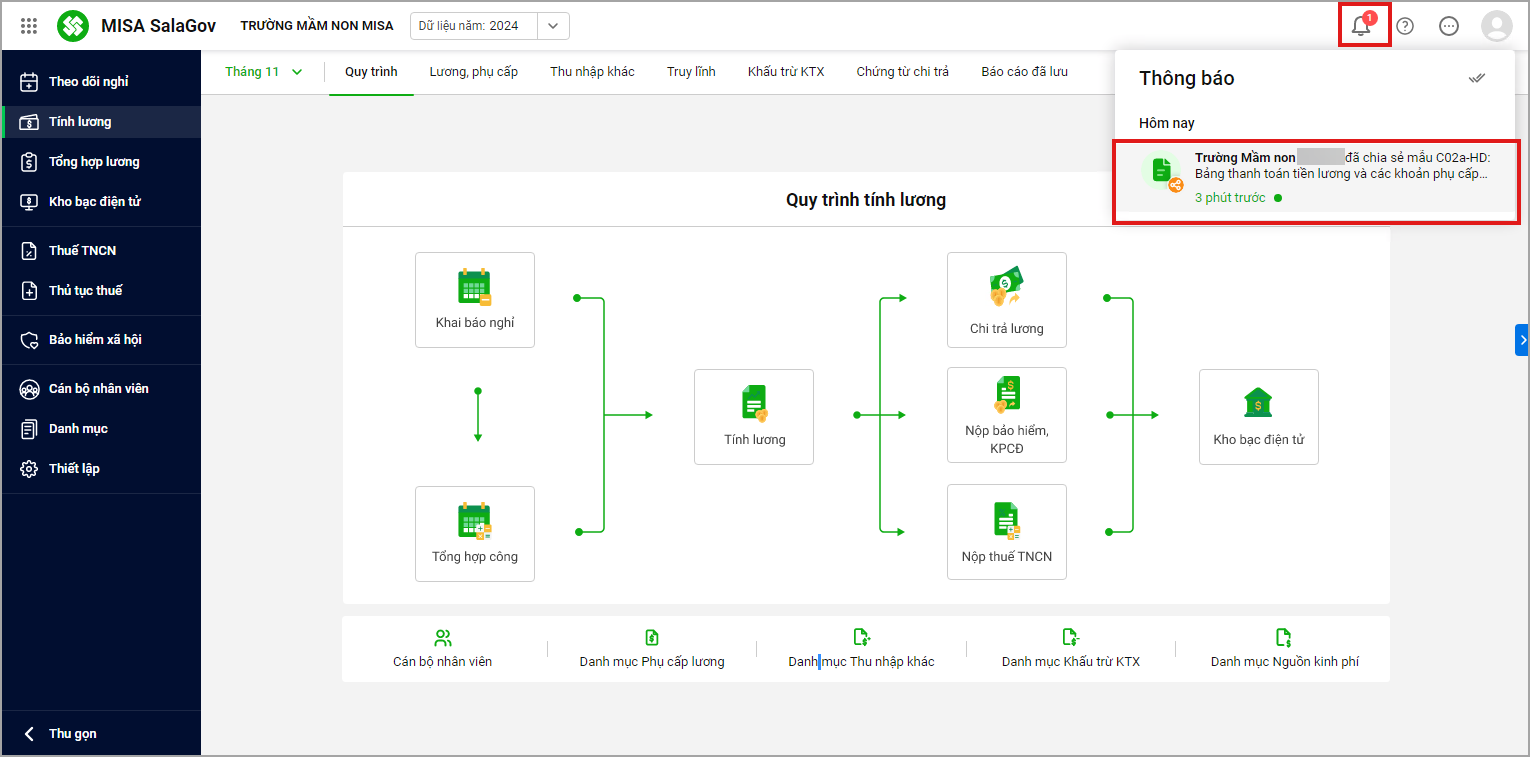Screen dimensions: 1530x757
Task: Mark all notifications as read
Action: click(x=1476, y=78)
